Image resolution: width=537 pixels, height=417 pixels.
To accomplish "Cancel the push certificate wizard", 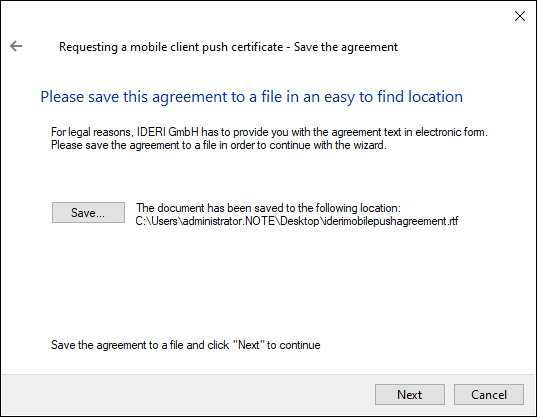I will tap(489, 394).
